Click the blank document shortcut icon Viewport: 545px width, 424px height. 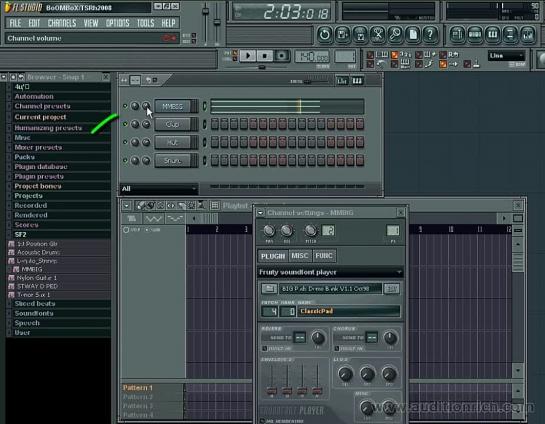pyautogui.click(x=413, y=34)
